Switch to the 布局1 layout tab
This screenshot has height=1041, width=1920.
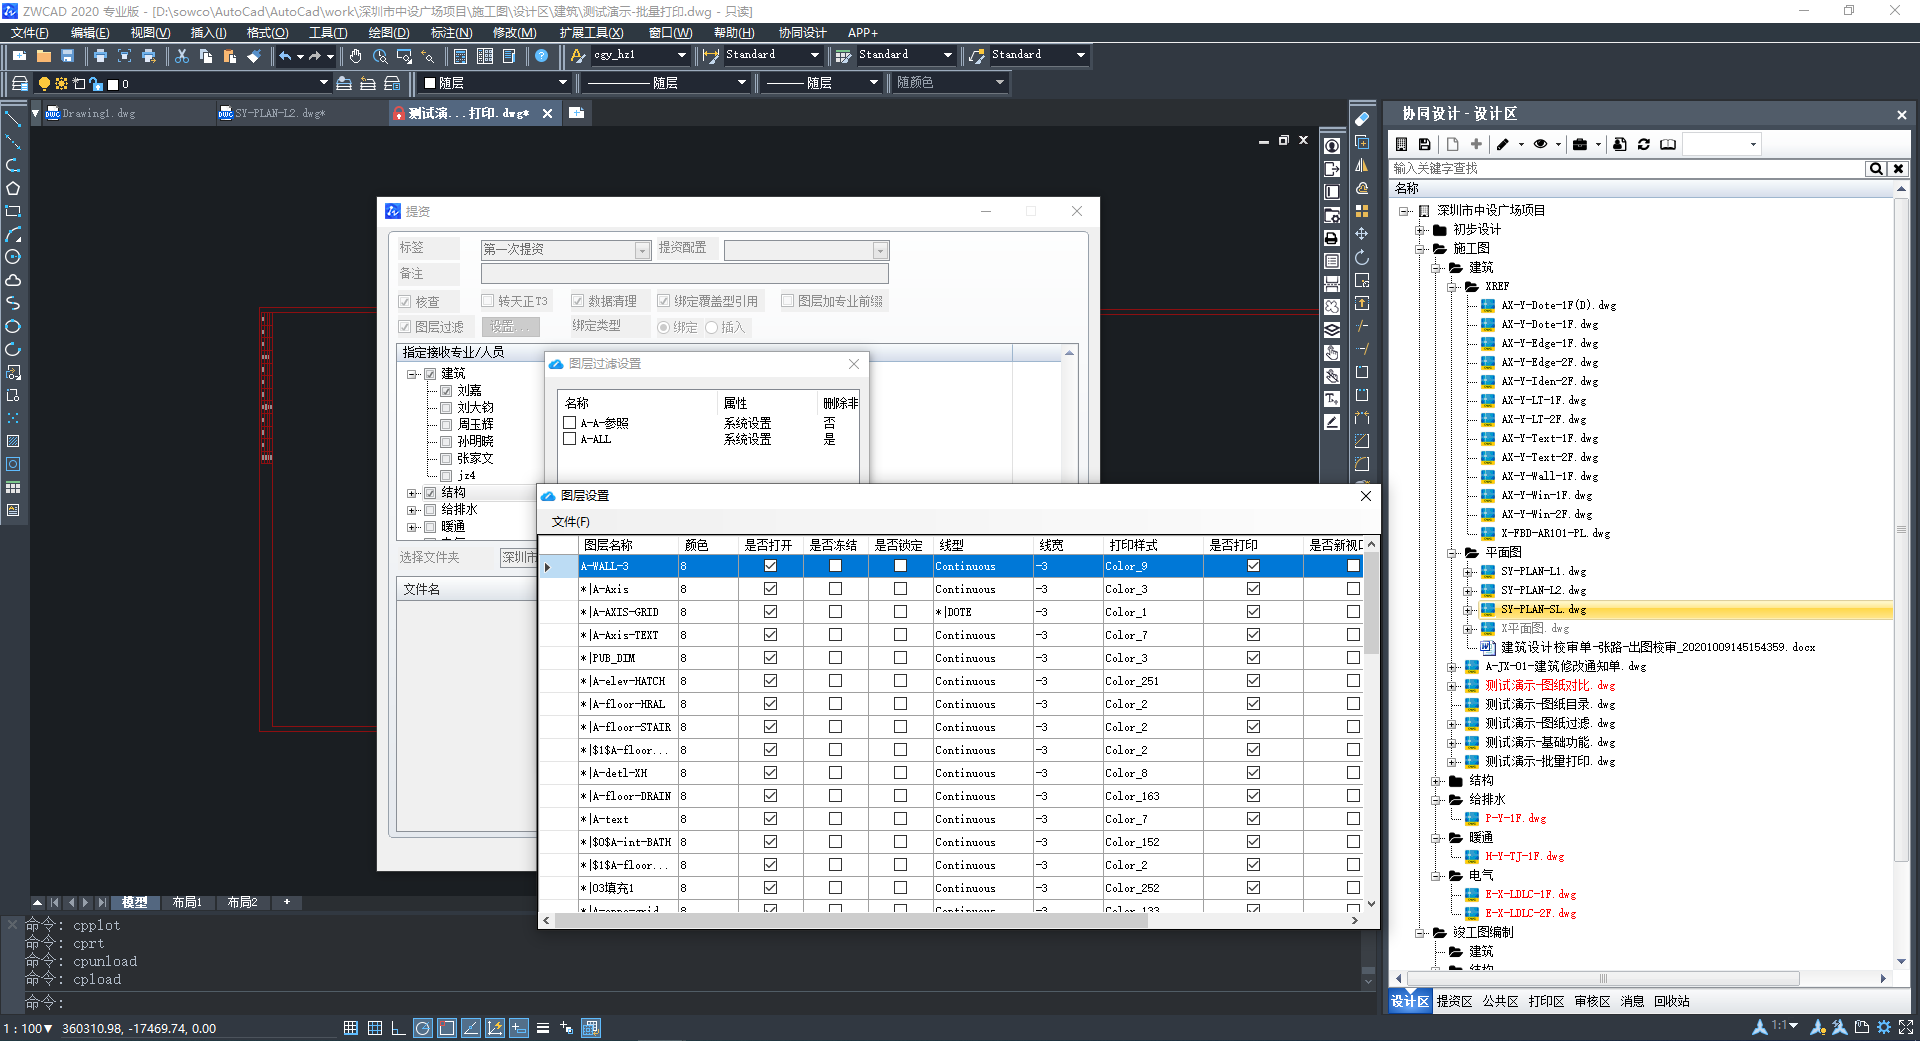click(x=187, y=902)
